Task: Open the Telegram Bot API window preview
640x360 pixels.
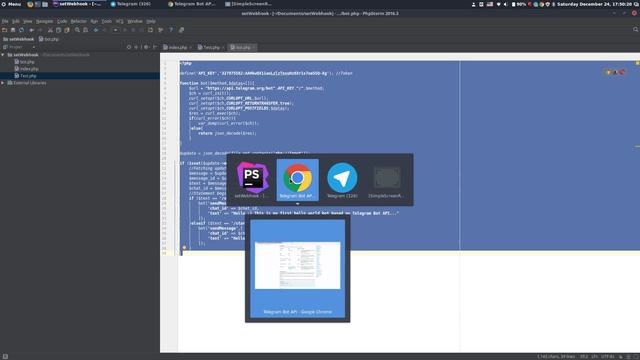Action: pos(298,269)
